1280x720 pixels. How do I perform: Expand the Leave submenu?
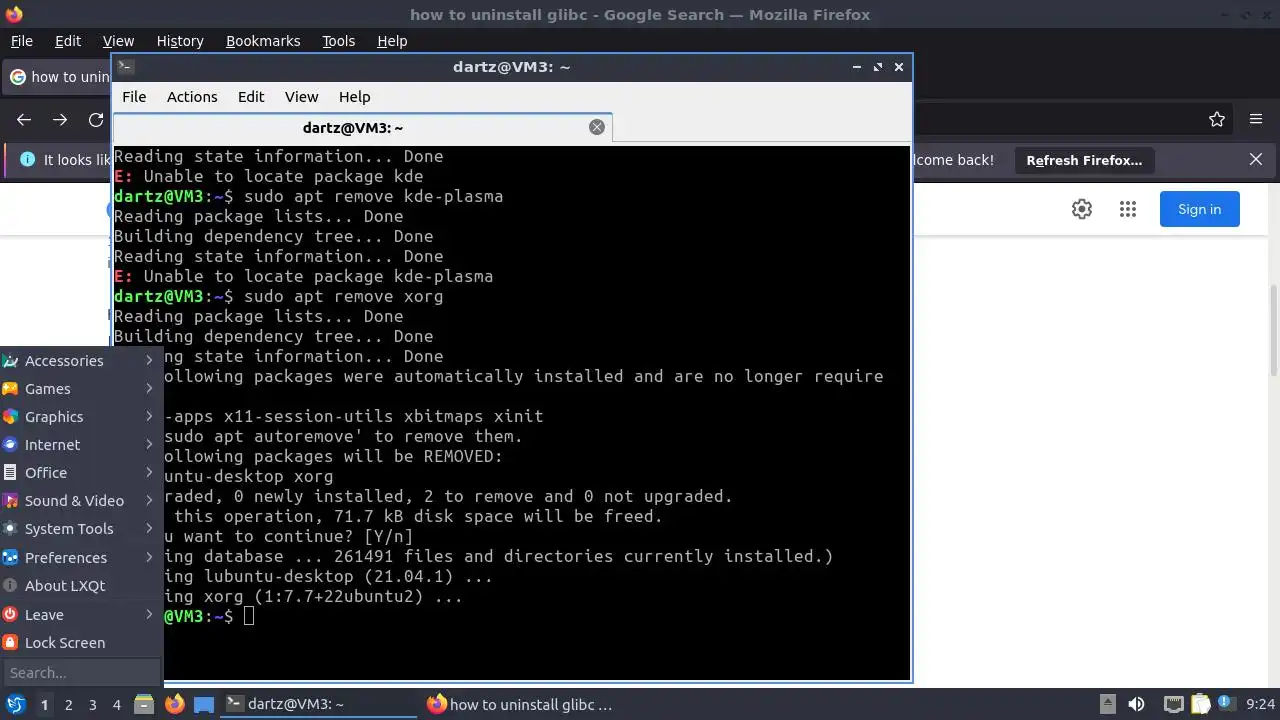pyautogui.click(x=80, y=615)
